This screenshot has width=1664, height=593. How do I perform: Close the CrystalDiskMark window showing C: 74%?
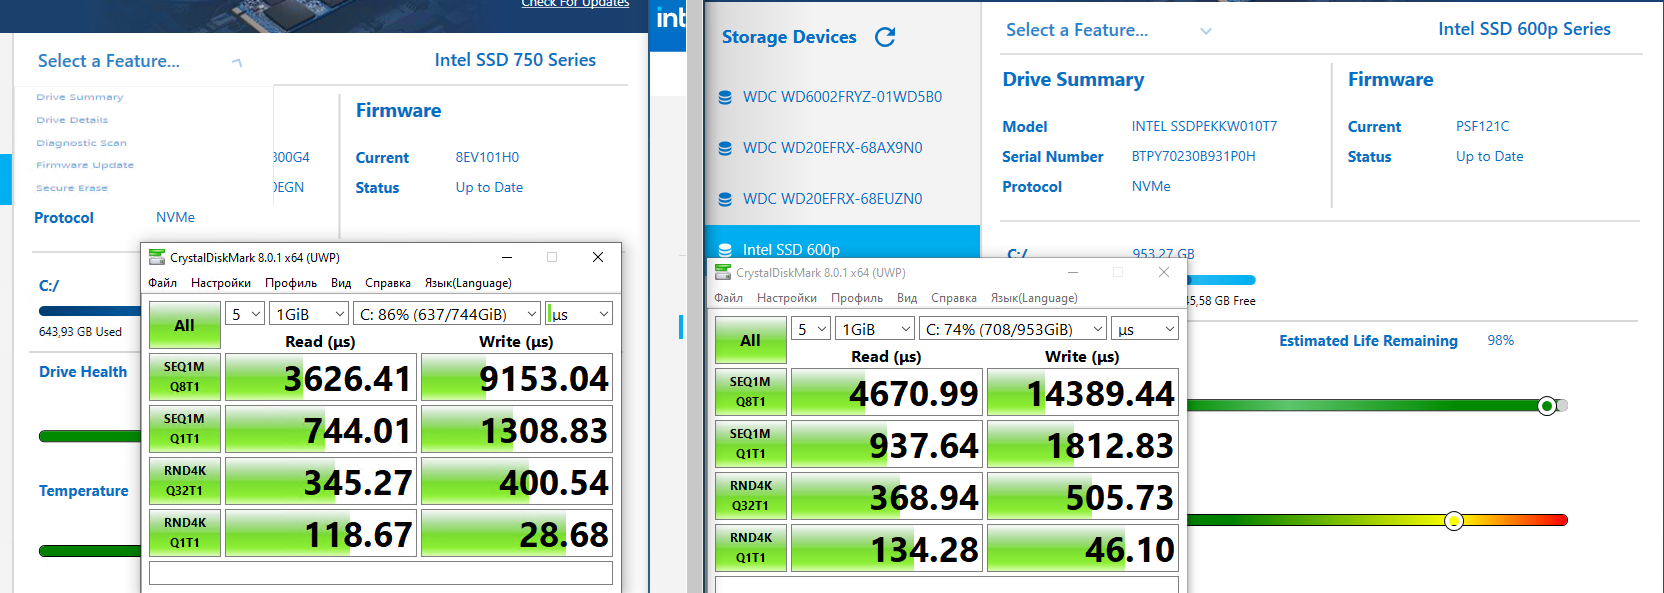[x=1164, y=272]
